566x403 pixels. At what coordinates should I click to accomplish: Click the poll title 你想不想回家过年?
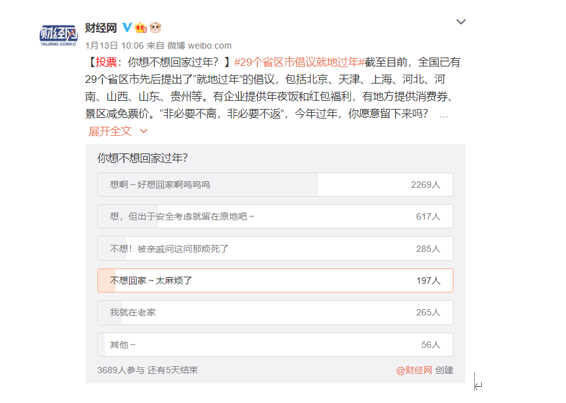click(143, 158)
